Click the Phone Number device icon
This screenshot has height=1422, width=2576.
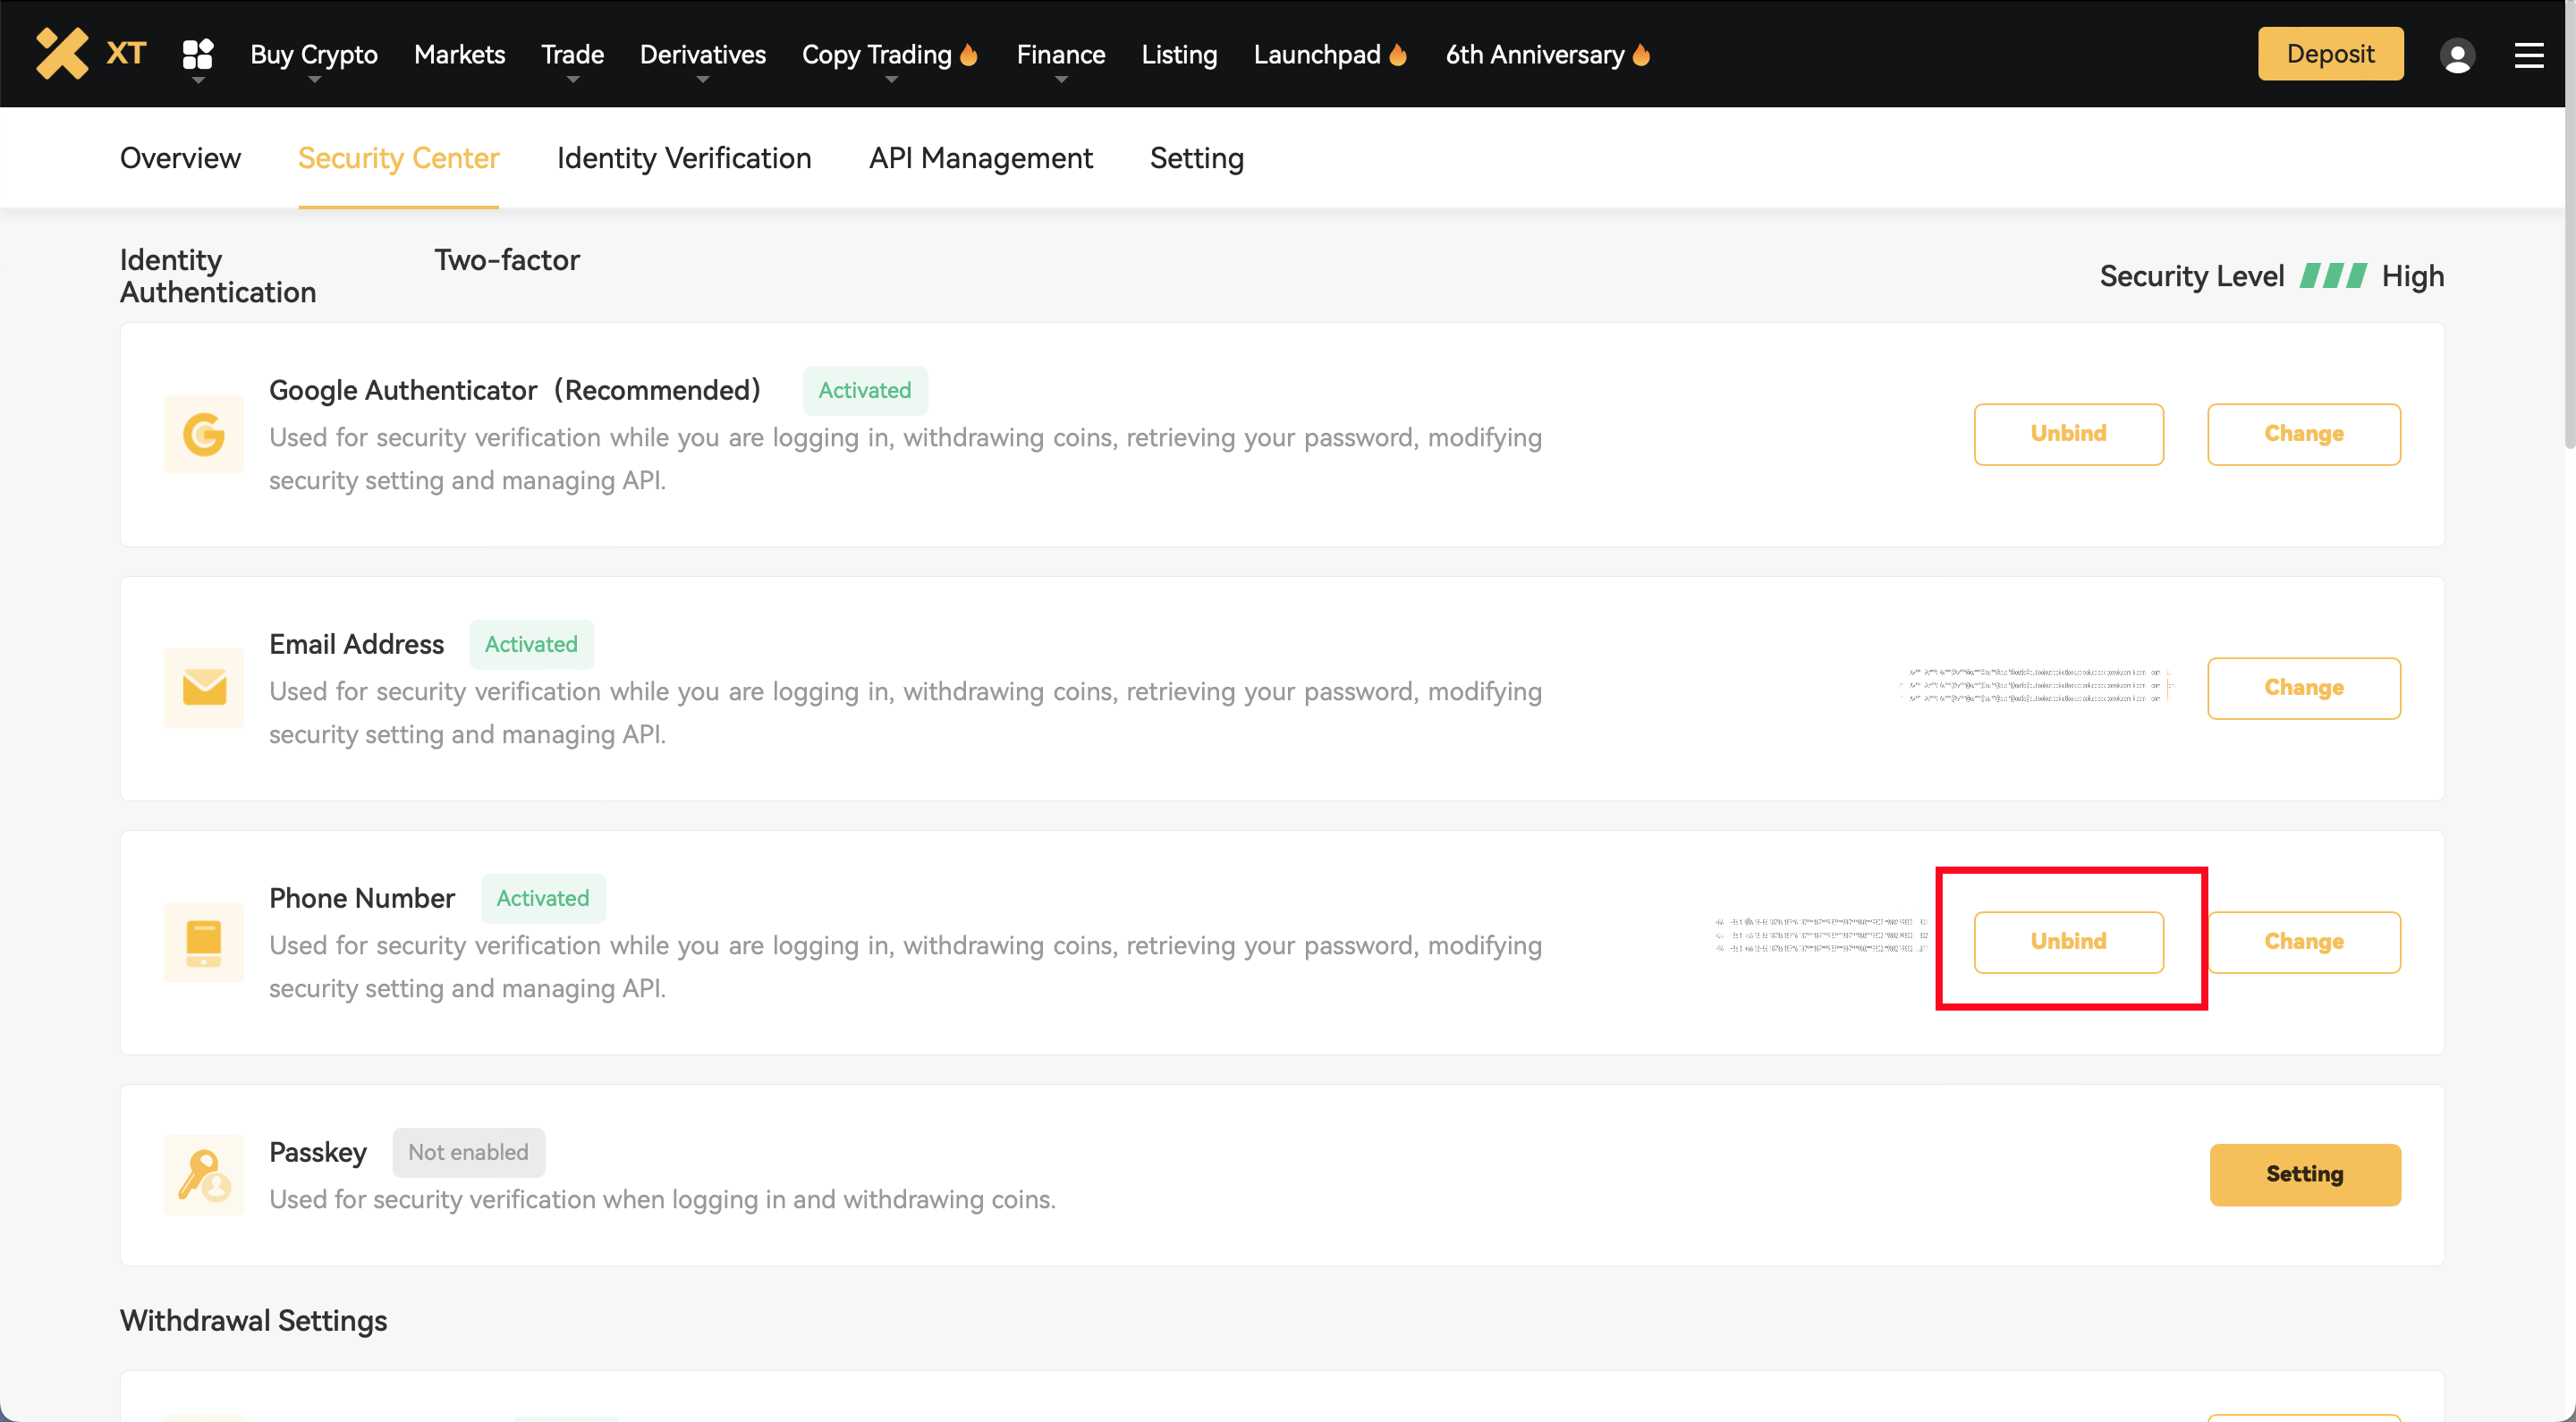204,942
